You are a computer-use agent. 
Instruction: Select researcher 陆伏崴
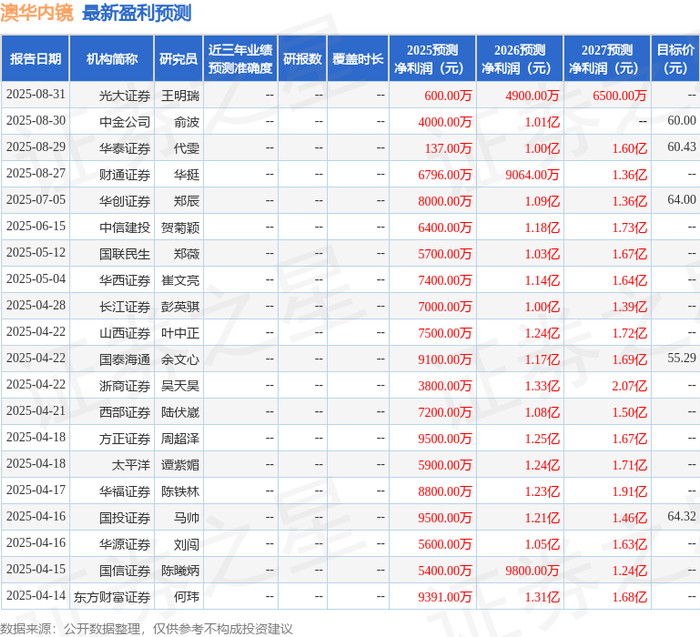tap(180, 412)
